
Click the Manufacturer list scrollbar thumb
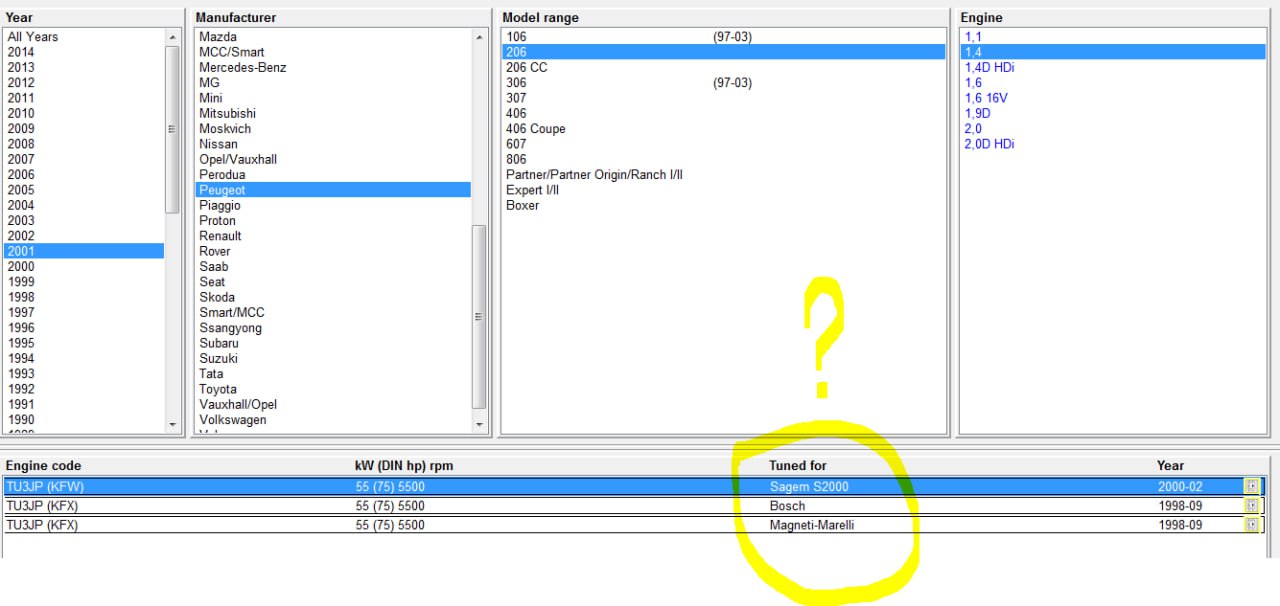tap(479, 316)
